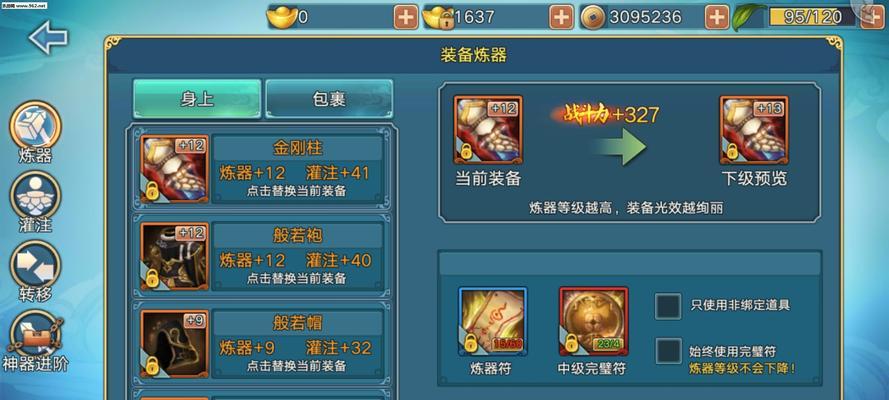
Task: Open the 灌注 sidebar icon
Action: coord(35,195)
